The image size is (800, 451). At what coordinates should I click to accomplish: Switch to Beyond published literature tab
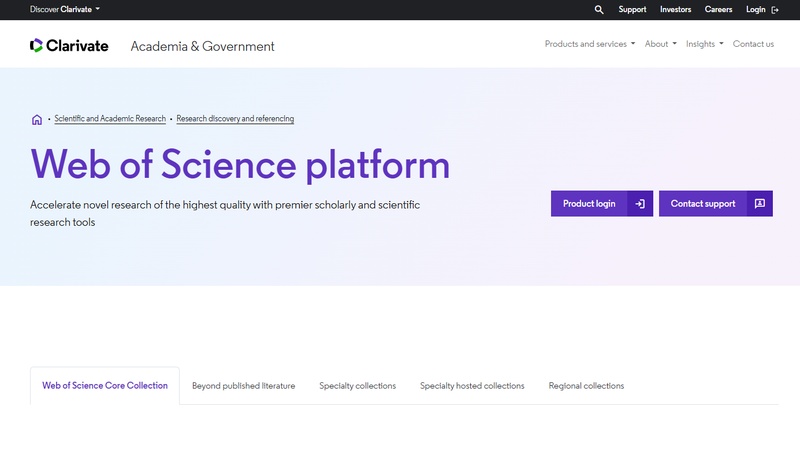tap(243, 386)
